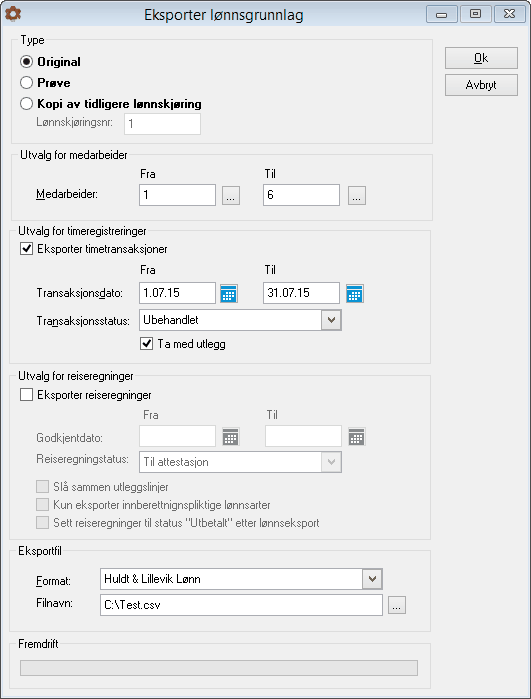Click the Ok button
Viewport: 531px width, 699px height.
481,58
